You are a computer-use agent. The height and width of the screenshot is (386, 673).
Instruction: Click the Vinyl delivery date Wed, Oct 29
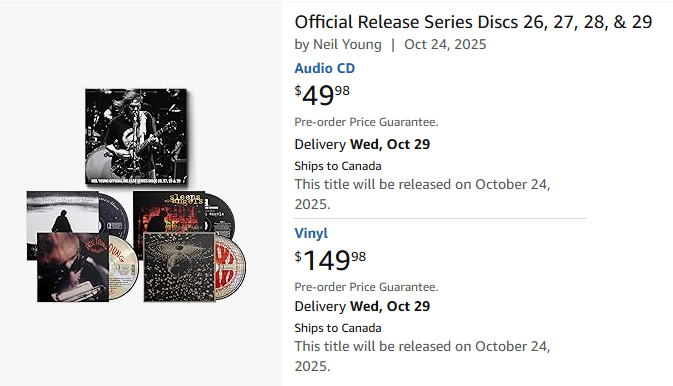[390, 307]
